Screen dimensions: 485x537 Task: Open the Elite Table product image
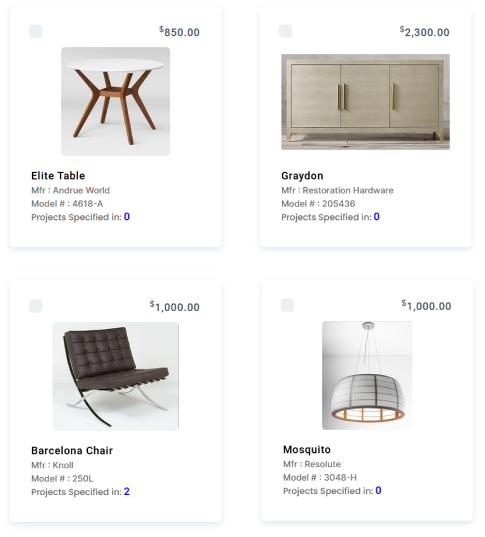pos(115,101)
